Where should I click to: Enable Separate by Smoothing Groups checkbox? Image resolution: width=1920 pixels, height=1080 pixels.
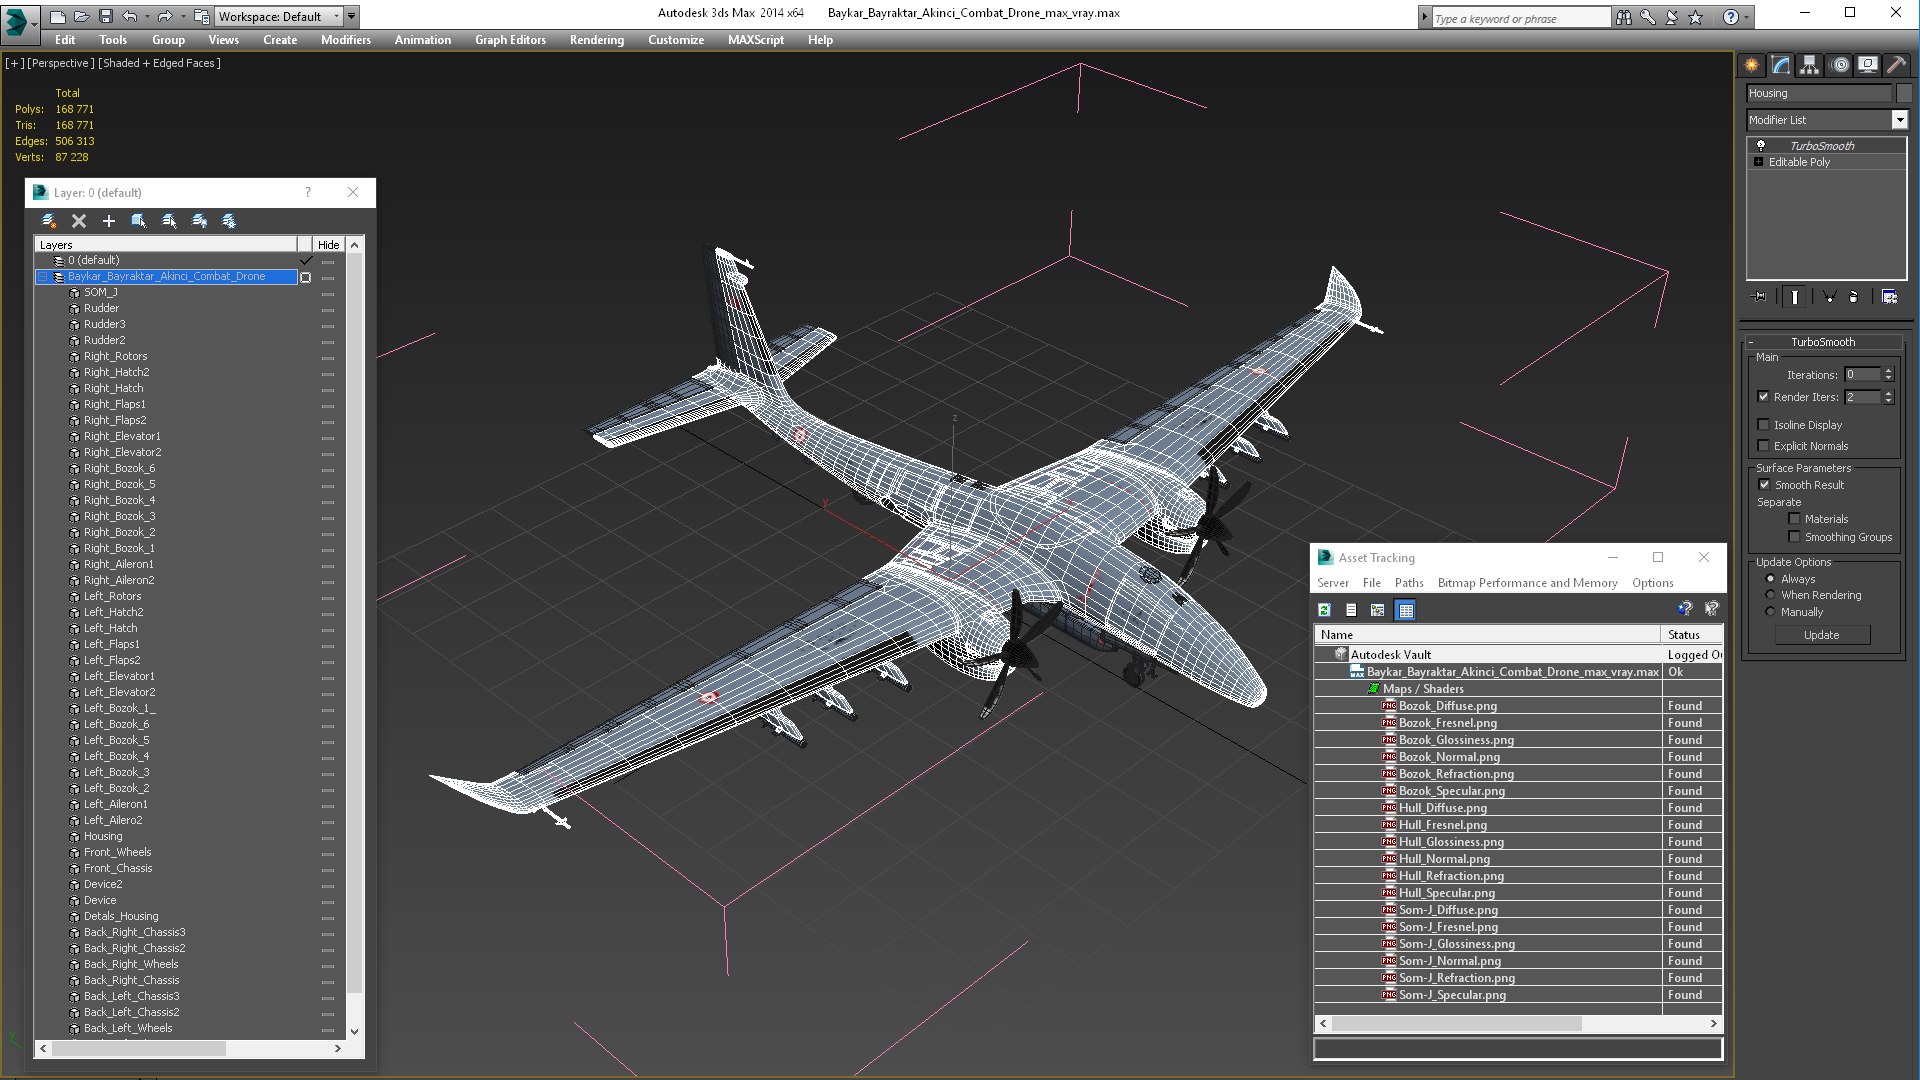1795,537
